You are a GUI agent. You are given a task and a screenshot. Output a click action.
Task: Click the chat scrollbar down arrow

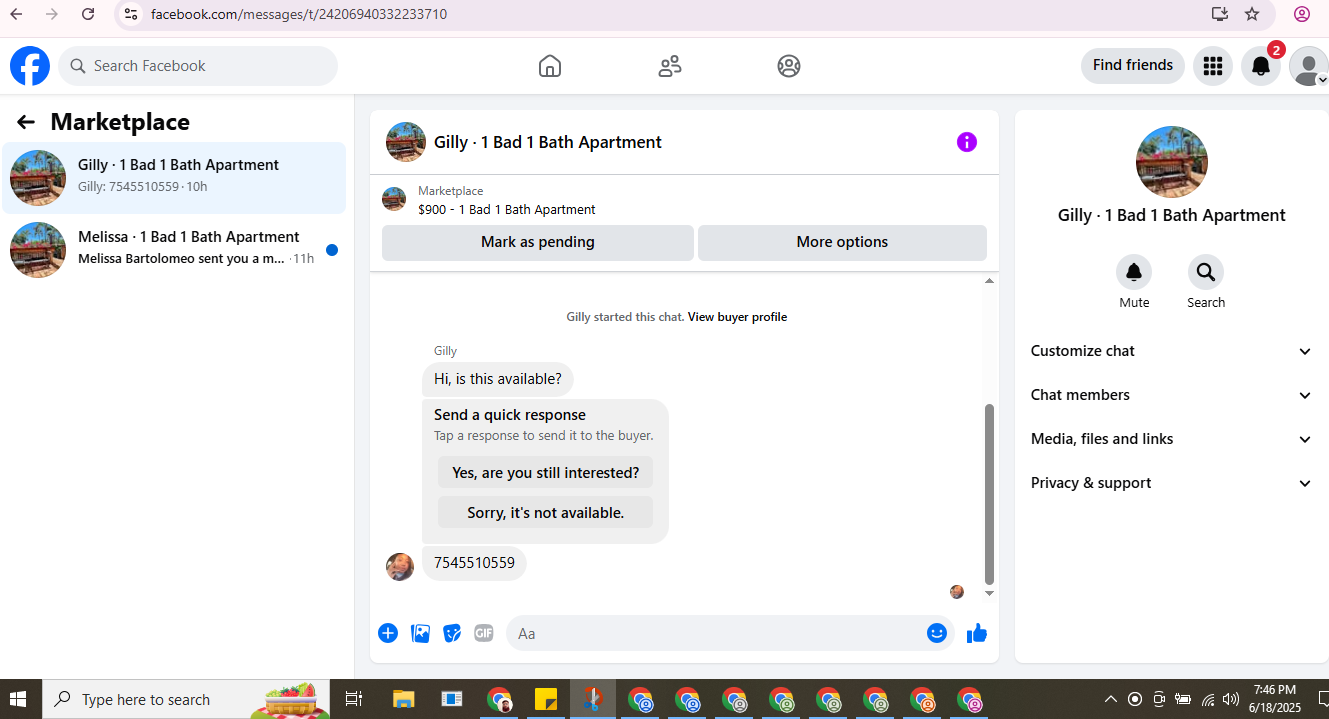[990, 594]
